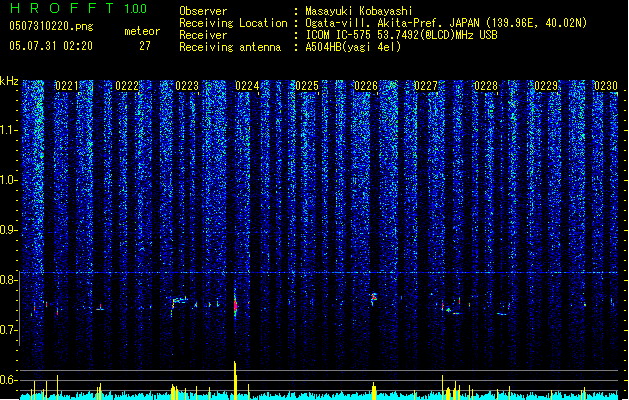Click the 1.1 kHz axis tick label
Screen dimensions: 629x400
click(8, 130)
